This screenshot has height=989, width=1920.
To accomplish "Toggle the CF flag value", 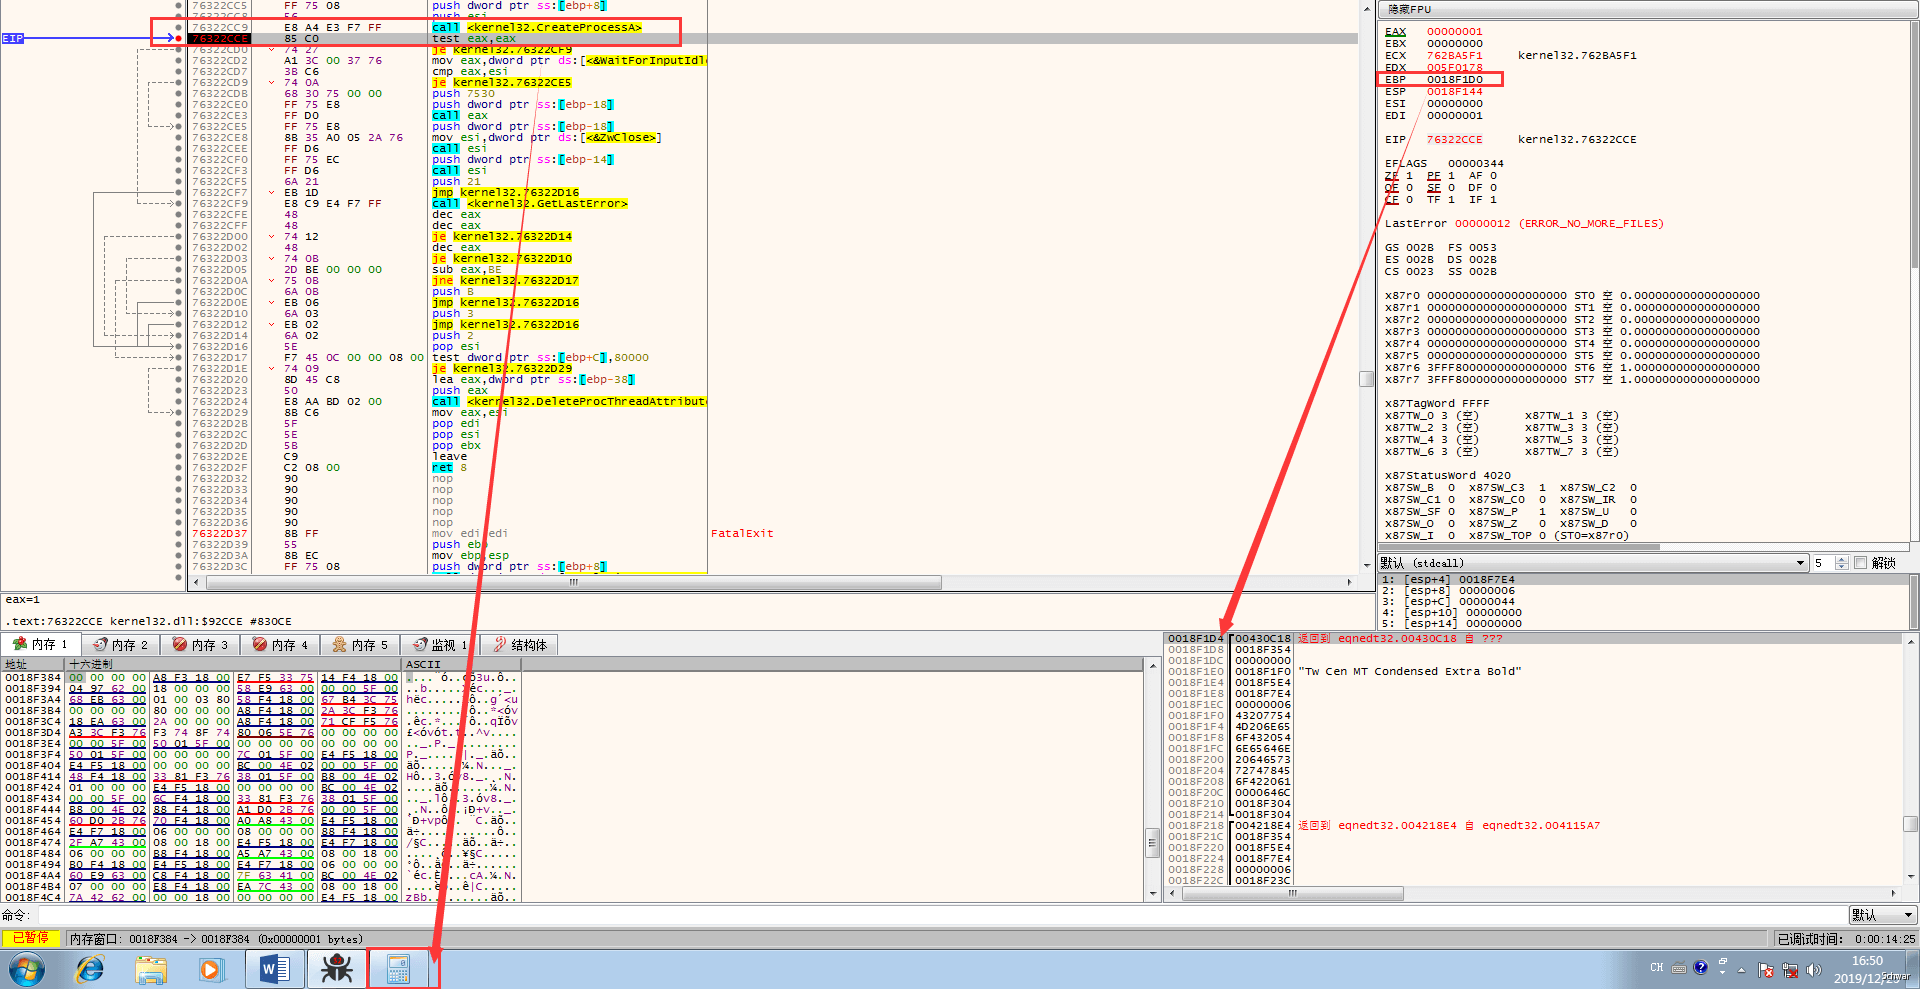I will click(x=1409, y=200).
